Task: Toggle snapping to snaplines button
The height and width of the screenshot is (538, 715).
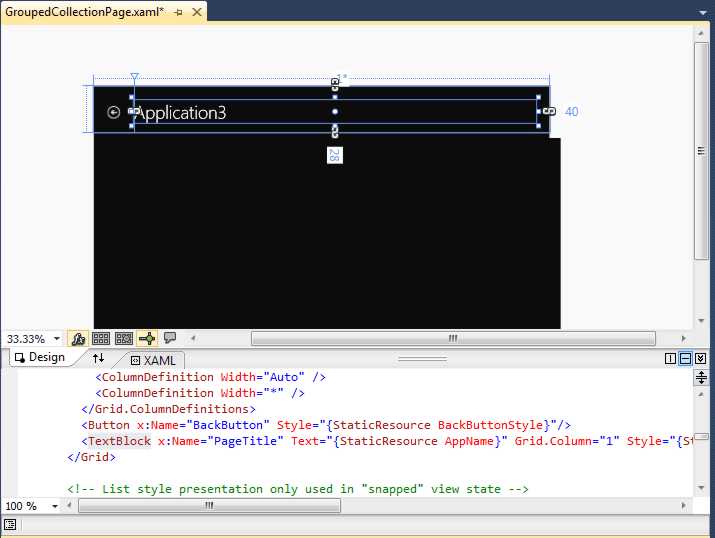Action: [147, 339]
